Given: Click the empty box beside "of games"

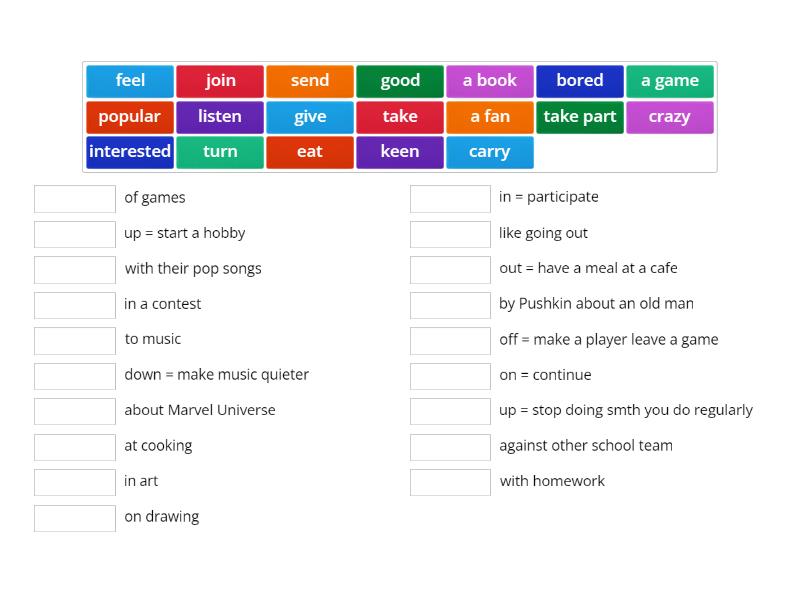Looking at the screenshot, I should 75,198.
